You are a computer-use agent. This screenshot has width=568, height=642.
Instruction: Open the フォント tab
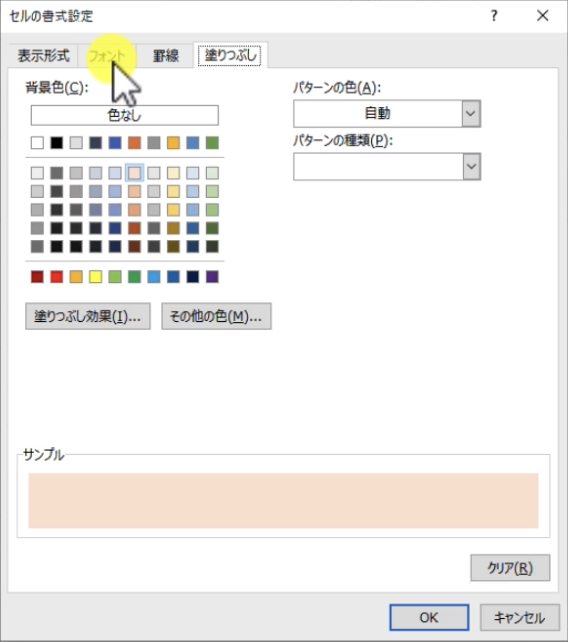(107, 55)
